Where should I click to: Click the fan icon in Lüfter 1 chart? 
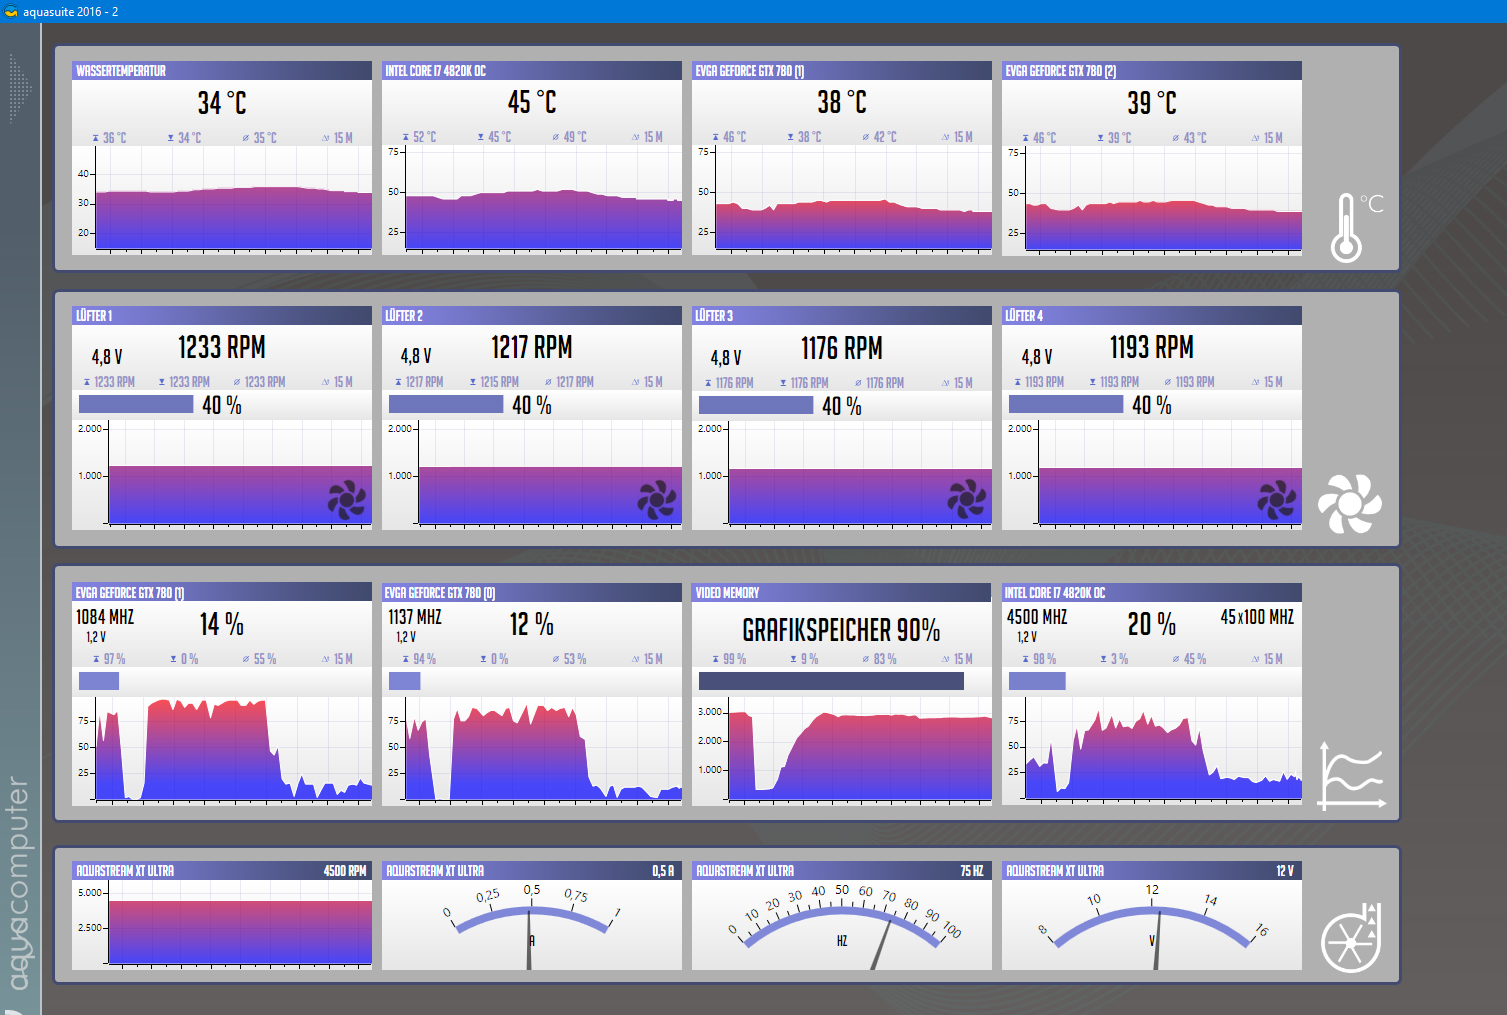[347, 500]
